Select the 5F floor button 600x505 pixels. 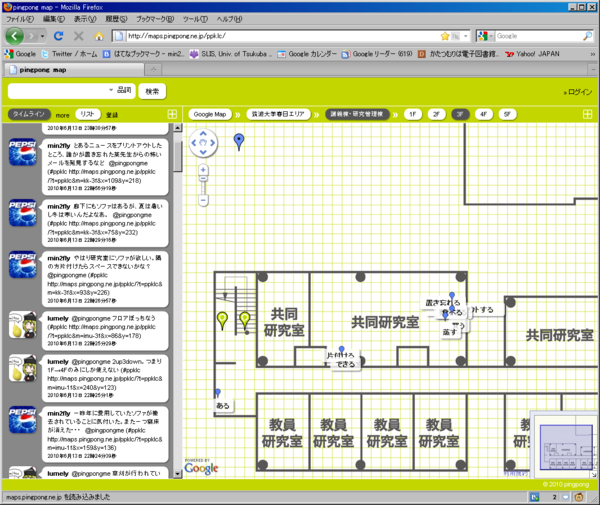coord(507,114)
